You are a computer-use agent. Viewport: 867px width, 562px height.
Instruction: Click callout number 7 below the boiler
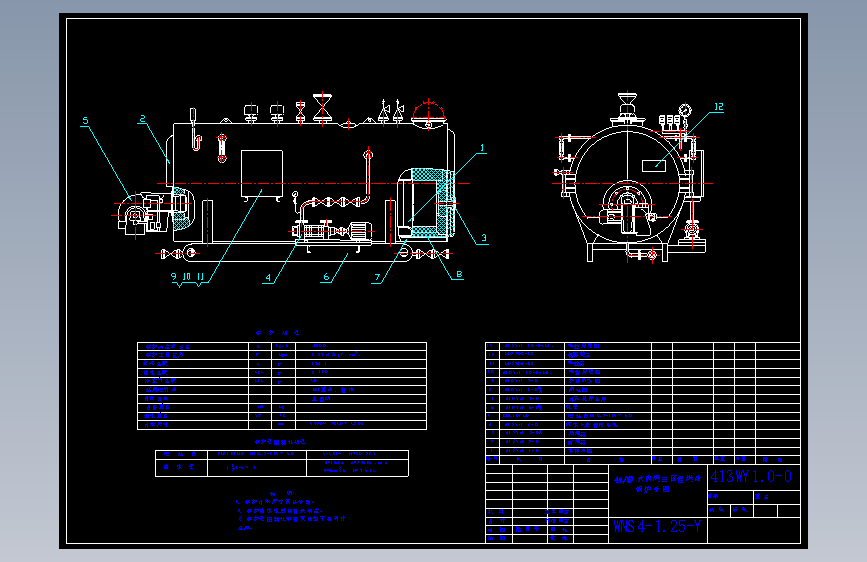pyautogui.click(x=377, y=277)
